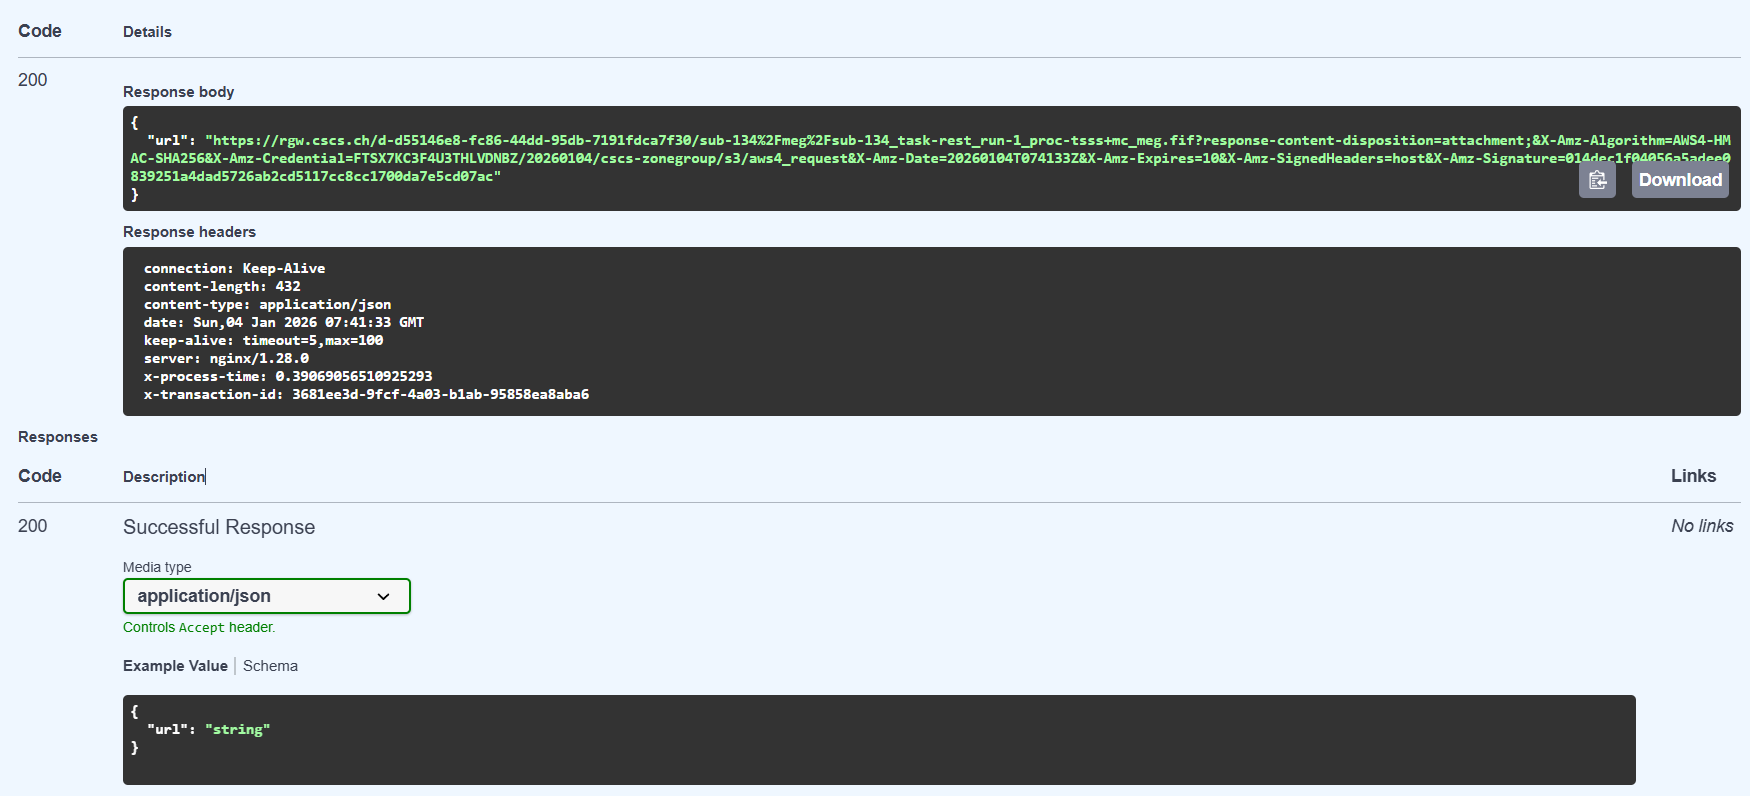
Task: Click the connection: Keep-Alive line
Action: pyautogui.click(x=234, y=268)
